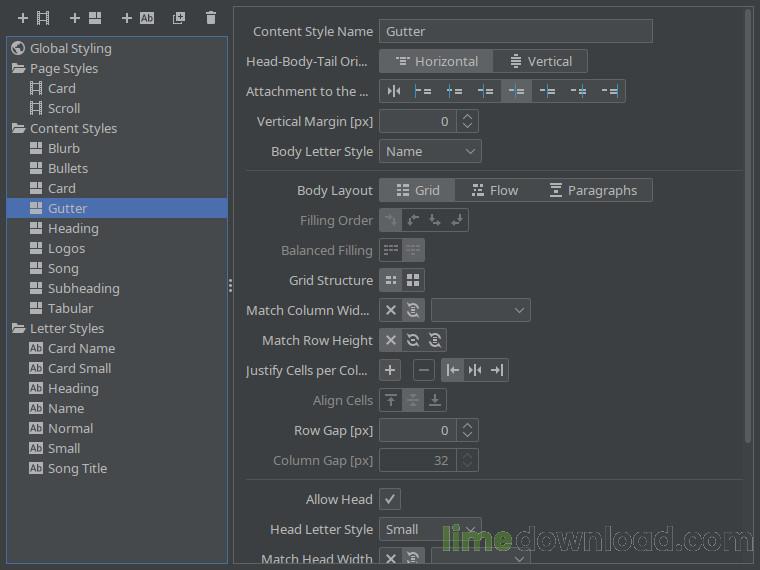Screen dimensions: 760x570
Task: Choose the right justify cells icon
Action: coord(497,370)
